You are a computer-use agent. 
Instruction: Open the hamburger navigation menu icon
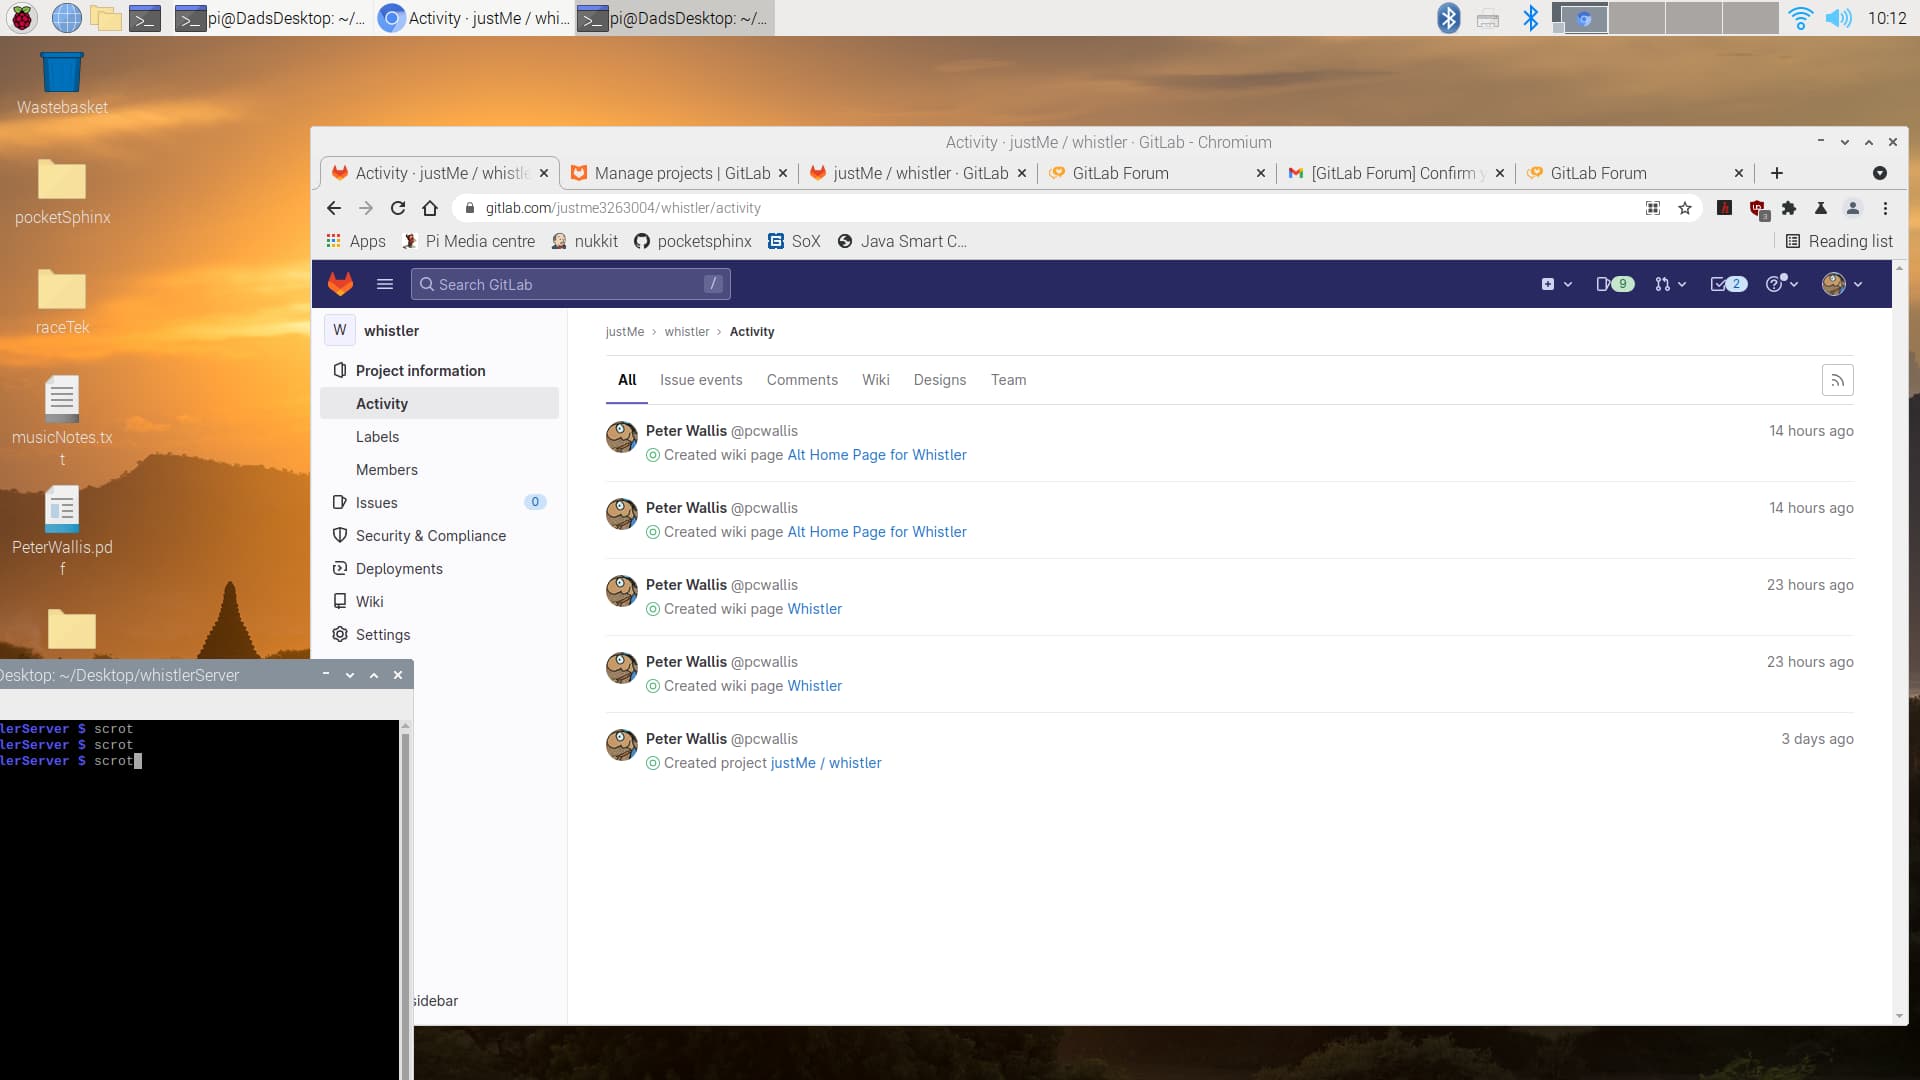point(385,284)
